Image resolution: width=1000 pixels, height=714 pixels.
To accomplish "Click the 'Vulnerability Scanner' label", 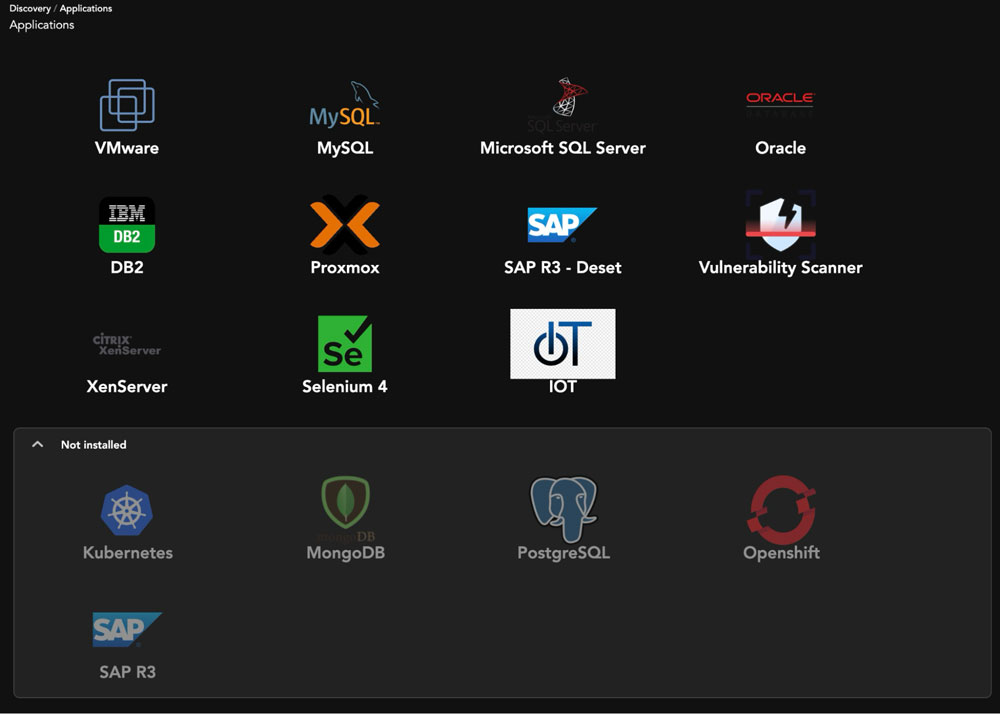I will (781, 267).
